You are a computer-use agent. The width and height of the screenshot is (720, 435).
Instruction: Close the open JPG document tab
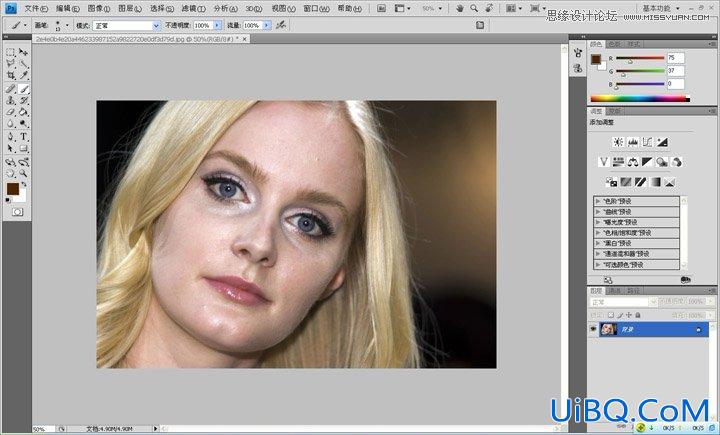[x=245, y=40]
